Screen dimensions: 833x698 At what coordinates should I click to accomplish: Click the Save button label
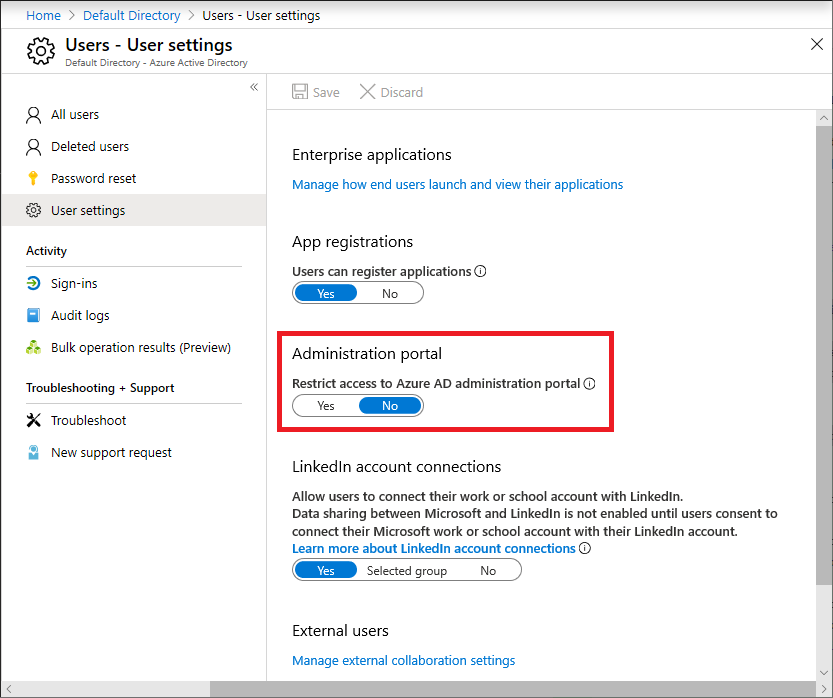tap(326, 92)
